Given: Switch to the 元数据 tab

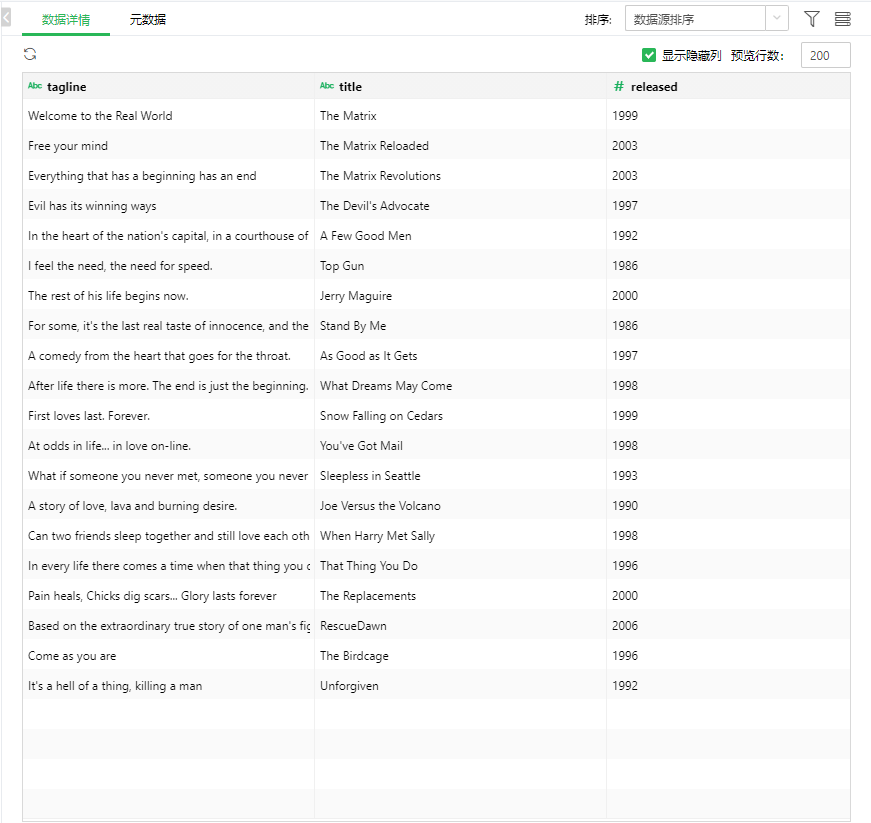Looking at the screenshot, I should point(147,19).
